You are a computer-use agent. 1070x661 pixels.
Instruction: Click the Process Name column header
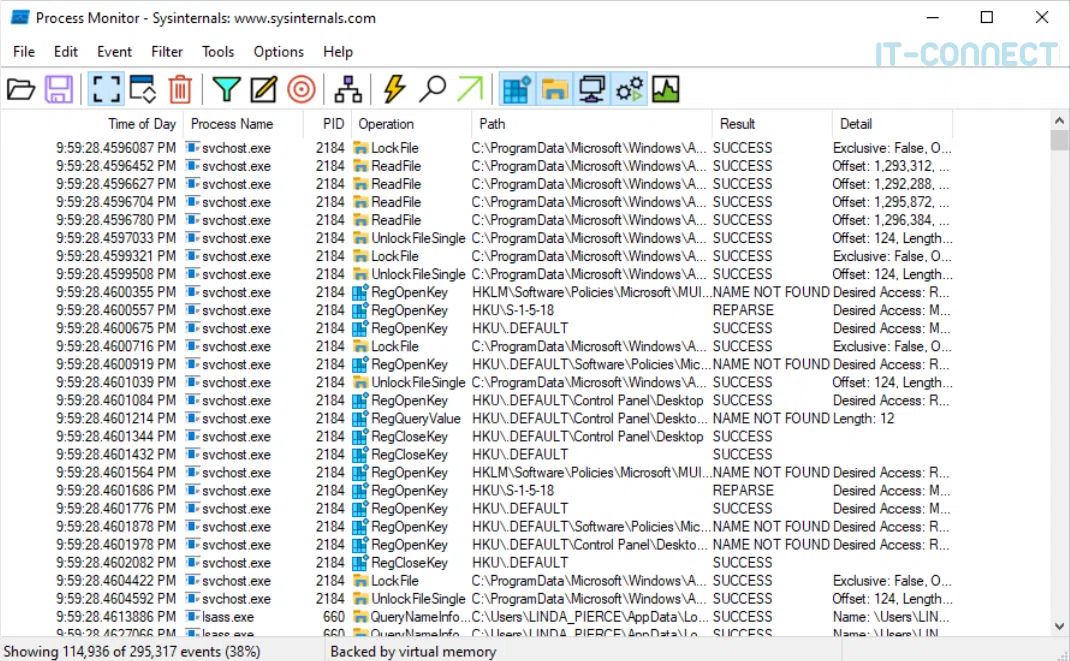(x=232, y=124)
